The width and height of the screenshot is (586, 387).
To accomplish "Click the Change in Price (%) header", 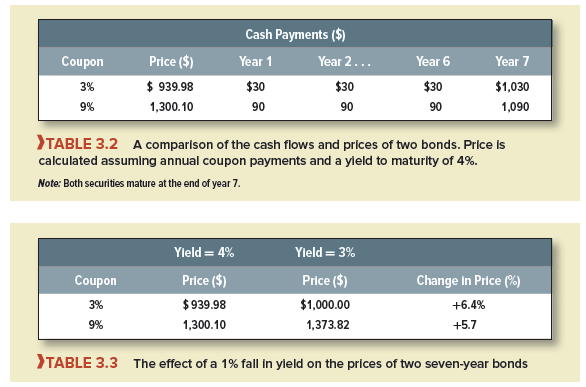I will [468, 281].
